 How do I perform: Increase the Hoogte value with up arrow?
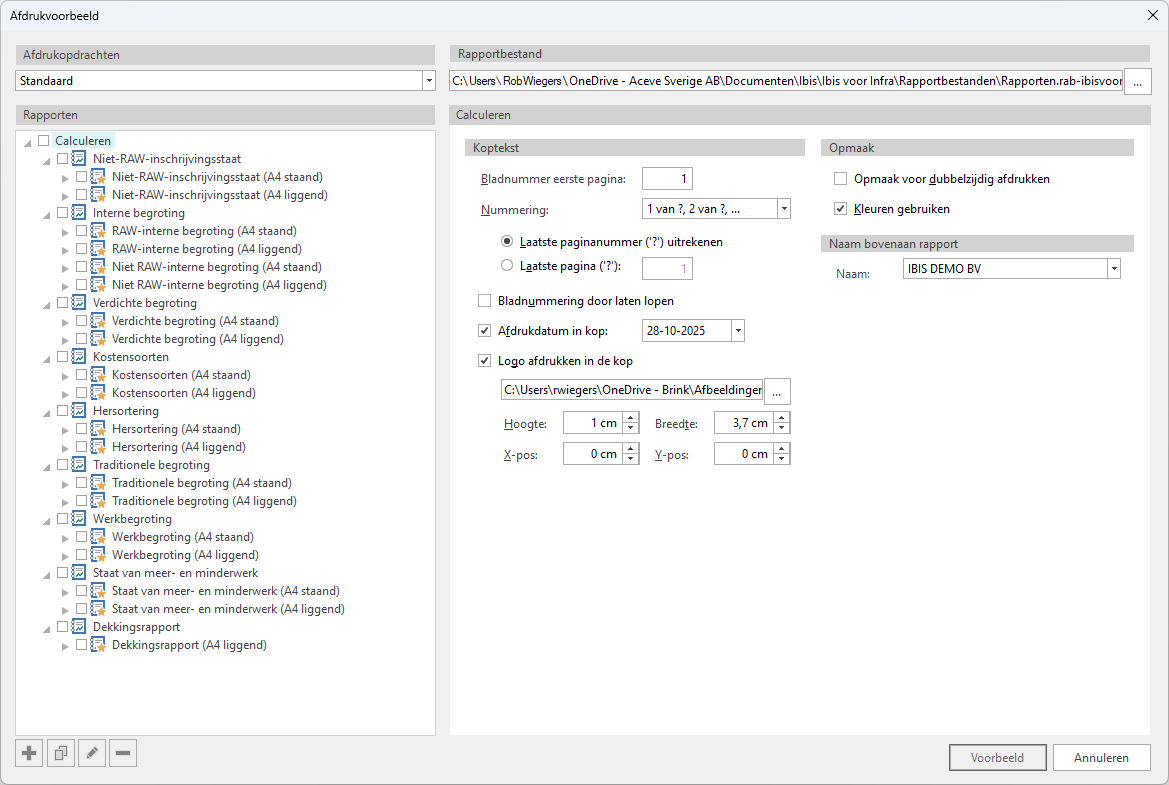point(630,418)
